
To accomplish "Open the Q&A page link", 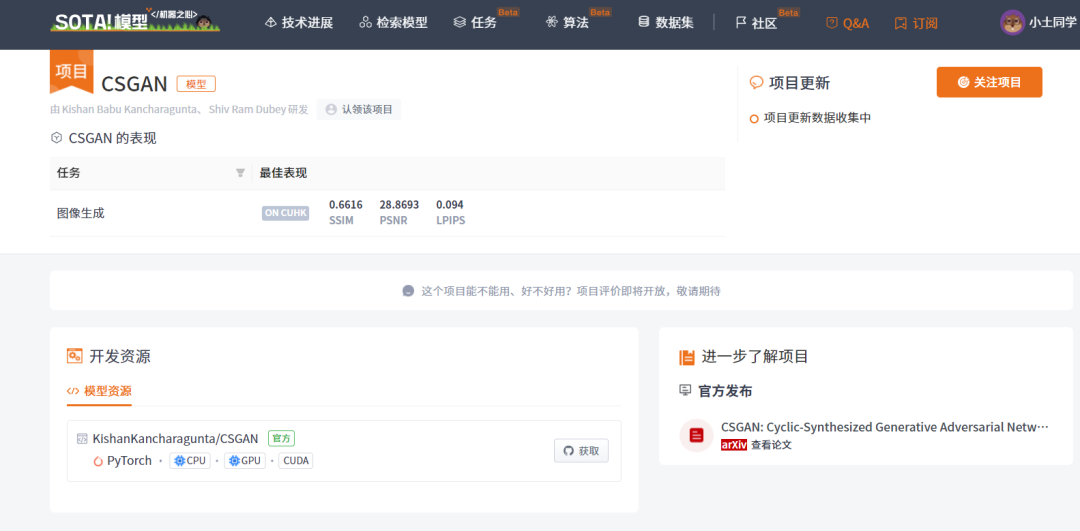I will (x=847, y=23).
